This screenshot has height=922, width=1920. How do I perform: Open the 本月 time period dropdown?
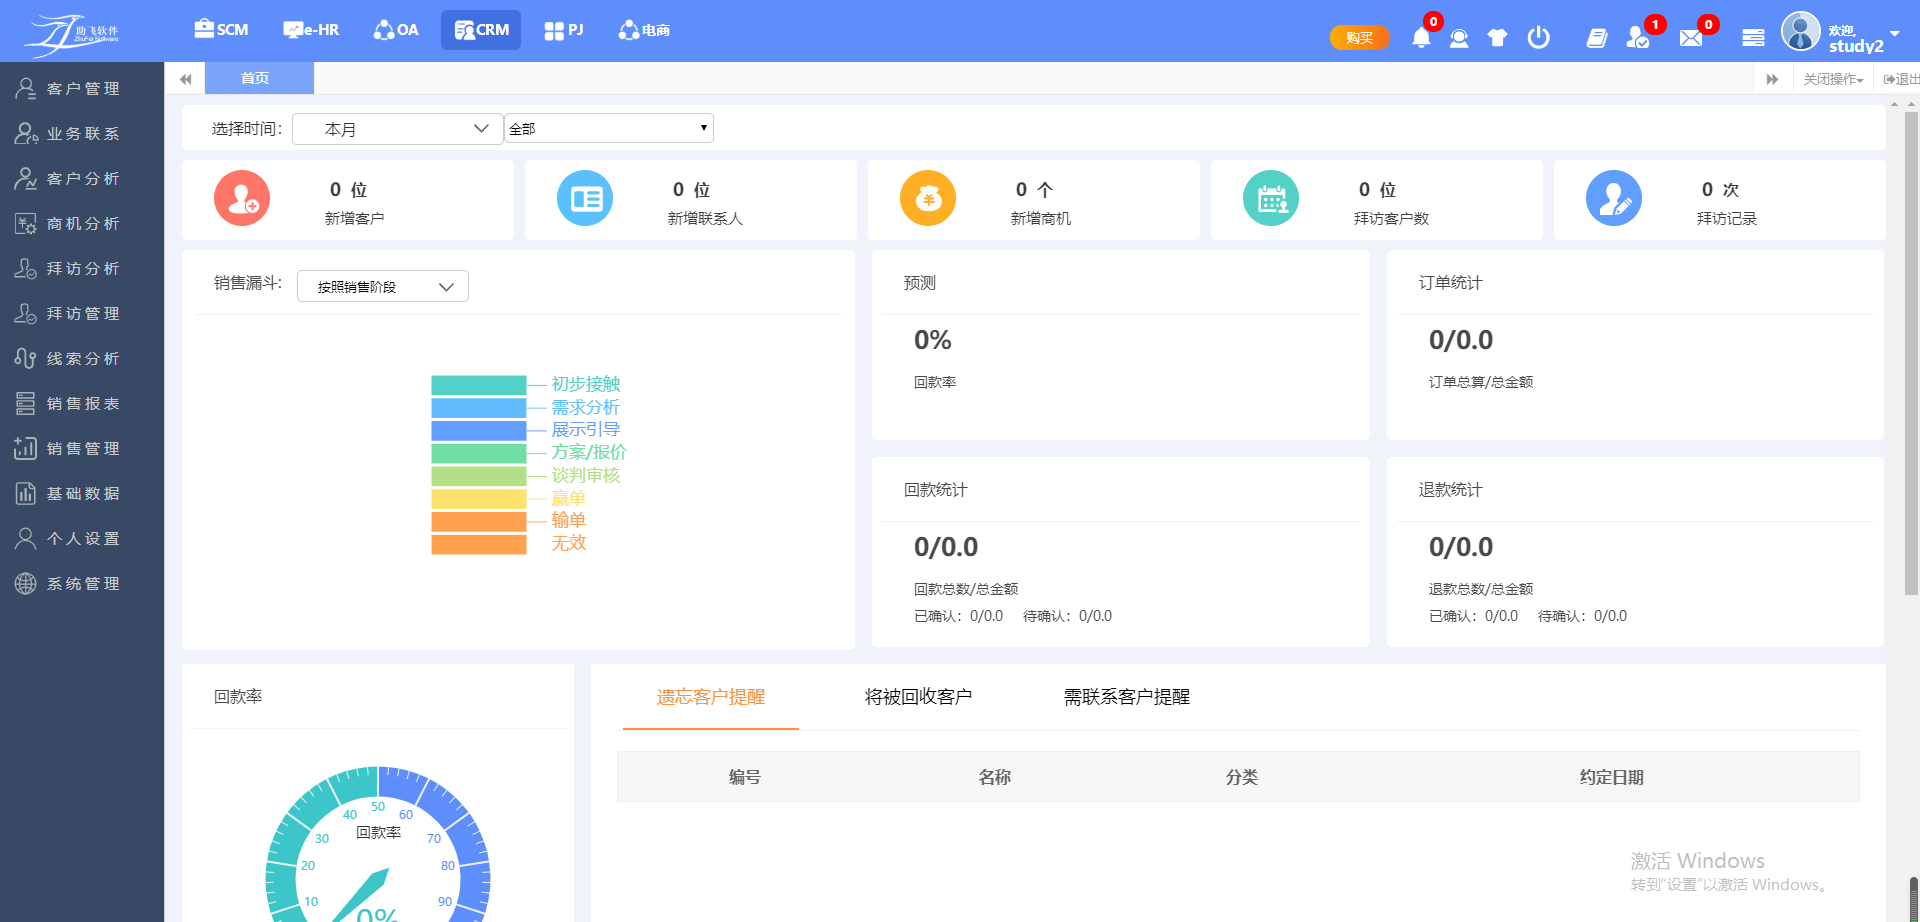[x=397, y=129]
